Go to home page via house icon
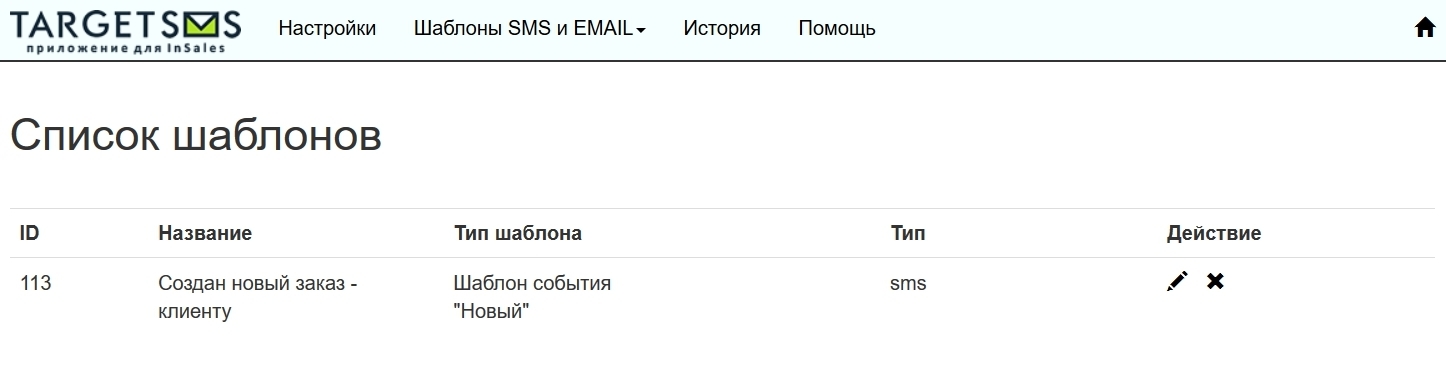Viewport: 1446px width, 379px height. [1425, 28]
